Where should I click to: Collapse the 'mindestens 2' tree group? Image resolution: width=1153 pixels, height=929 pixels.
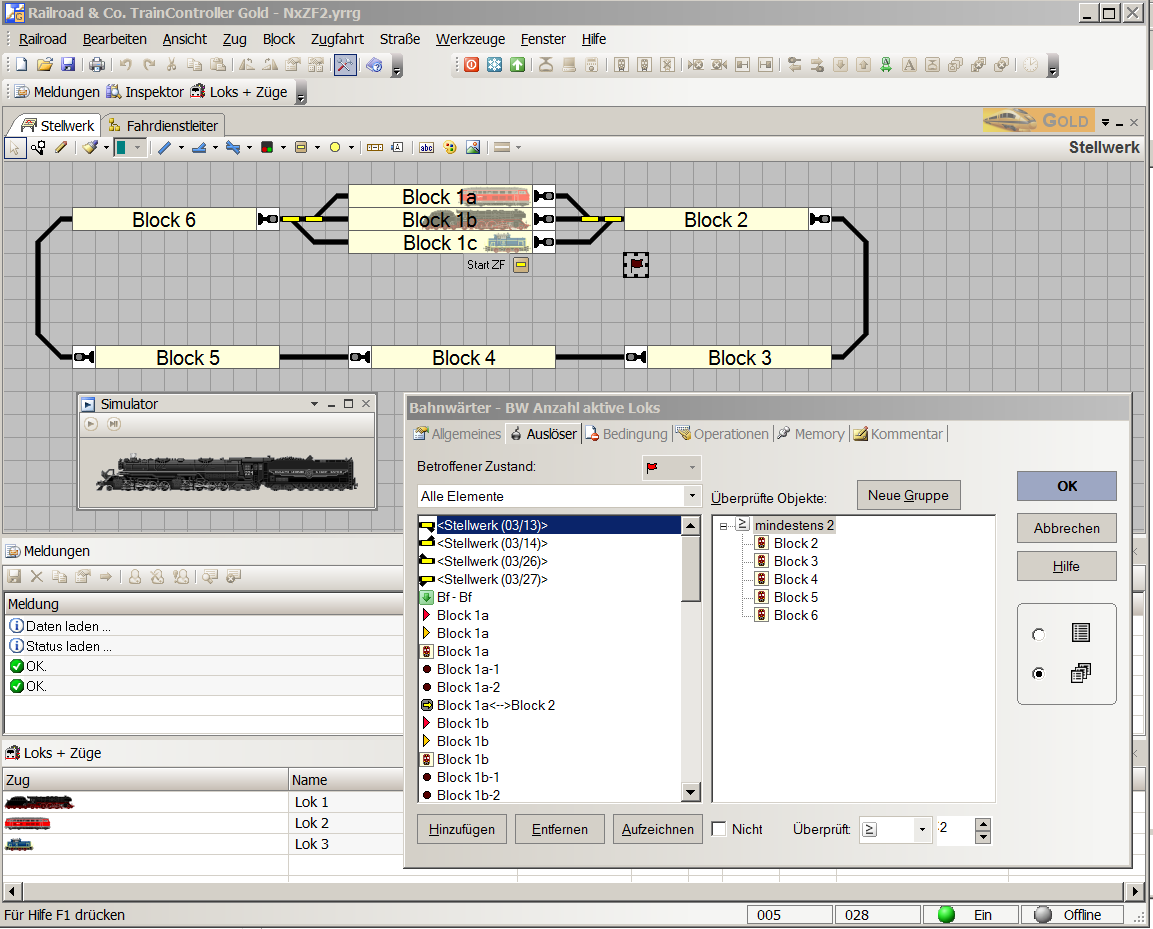723,526
